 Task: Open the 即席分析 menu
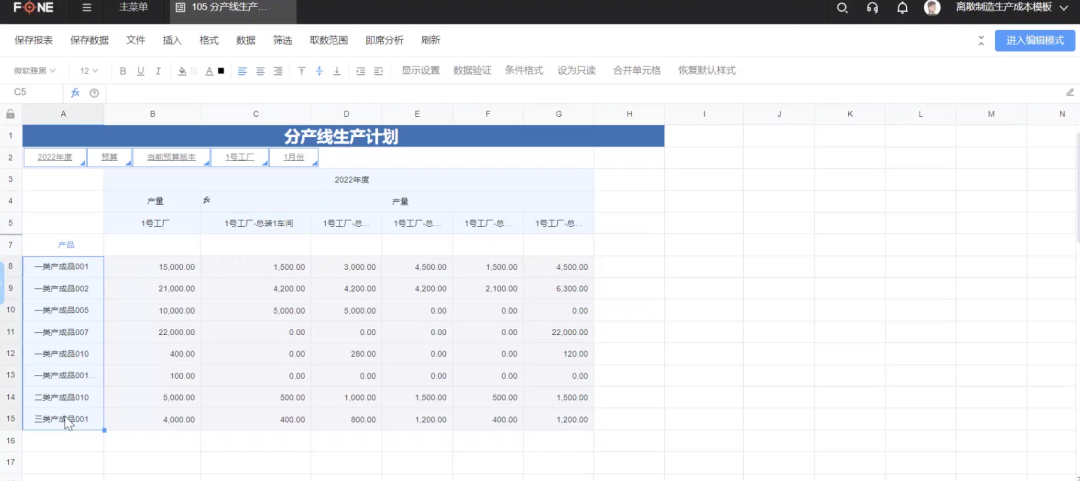click(x=384, y=41)
